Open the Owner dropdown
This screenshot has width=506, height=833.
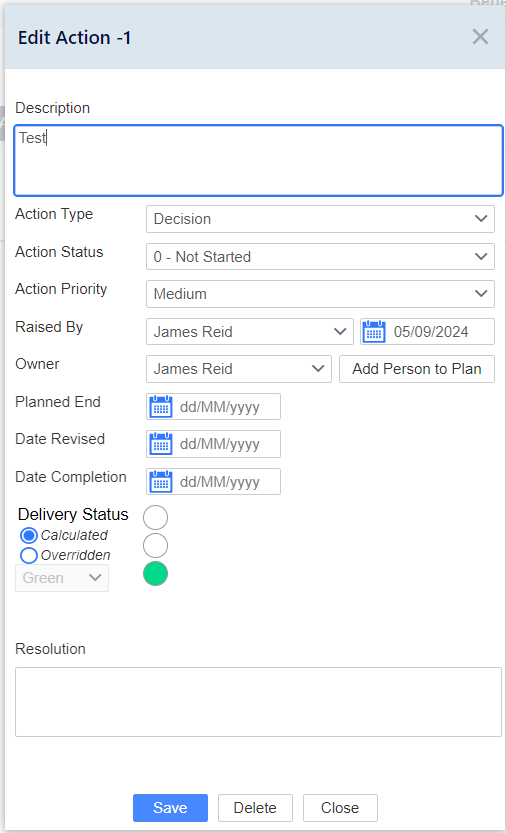pos(239,369)
